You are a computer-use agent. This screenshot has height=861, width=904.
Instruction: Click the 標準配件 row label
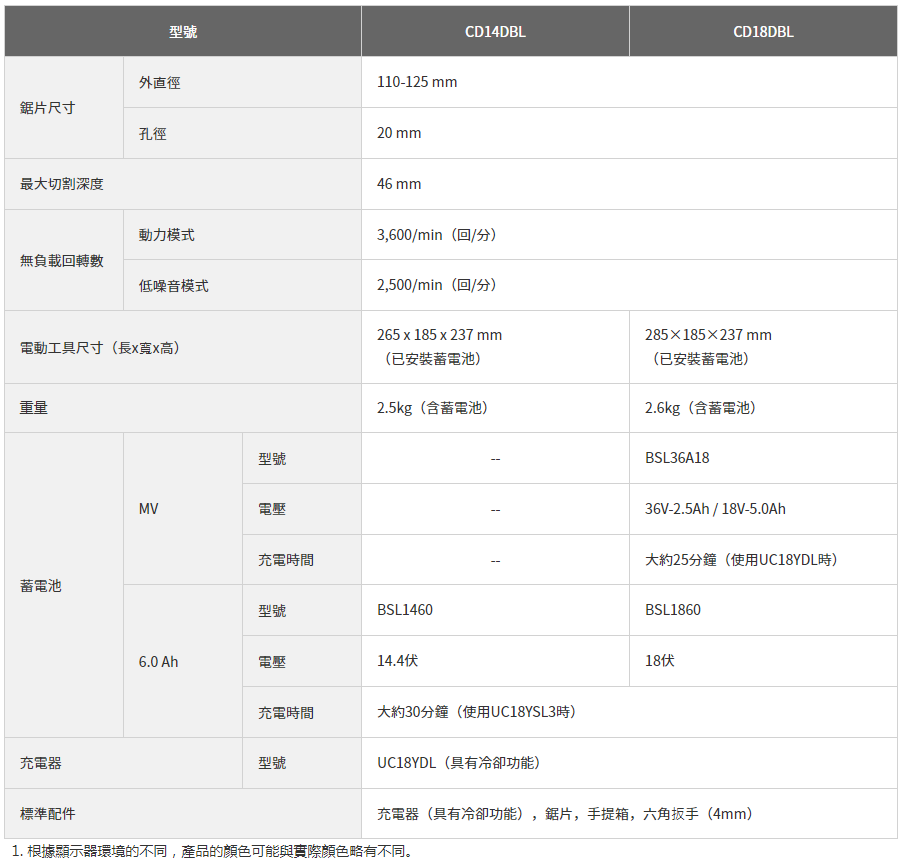point(47,814)
